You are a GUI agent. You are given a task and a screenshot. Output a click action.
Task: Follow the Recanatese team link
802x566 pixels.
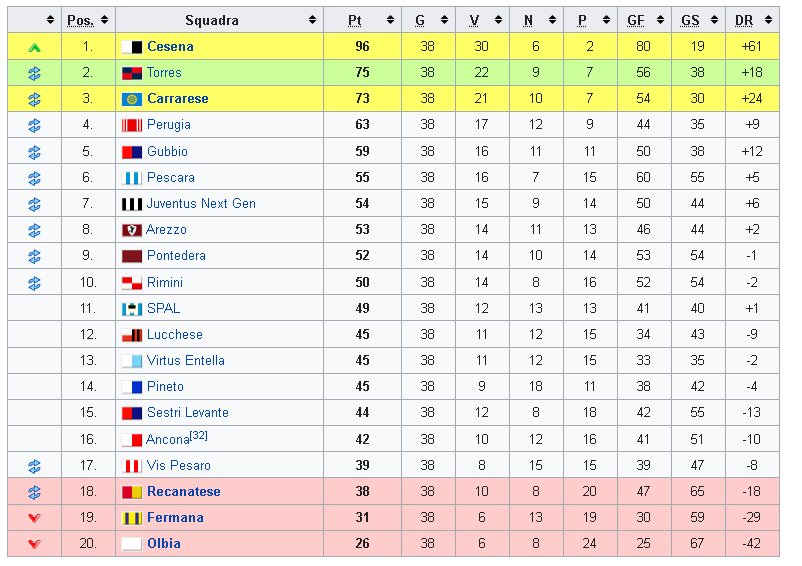click(184, 492)
